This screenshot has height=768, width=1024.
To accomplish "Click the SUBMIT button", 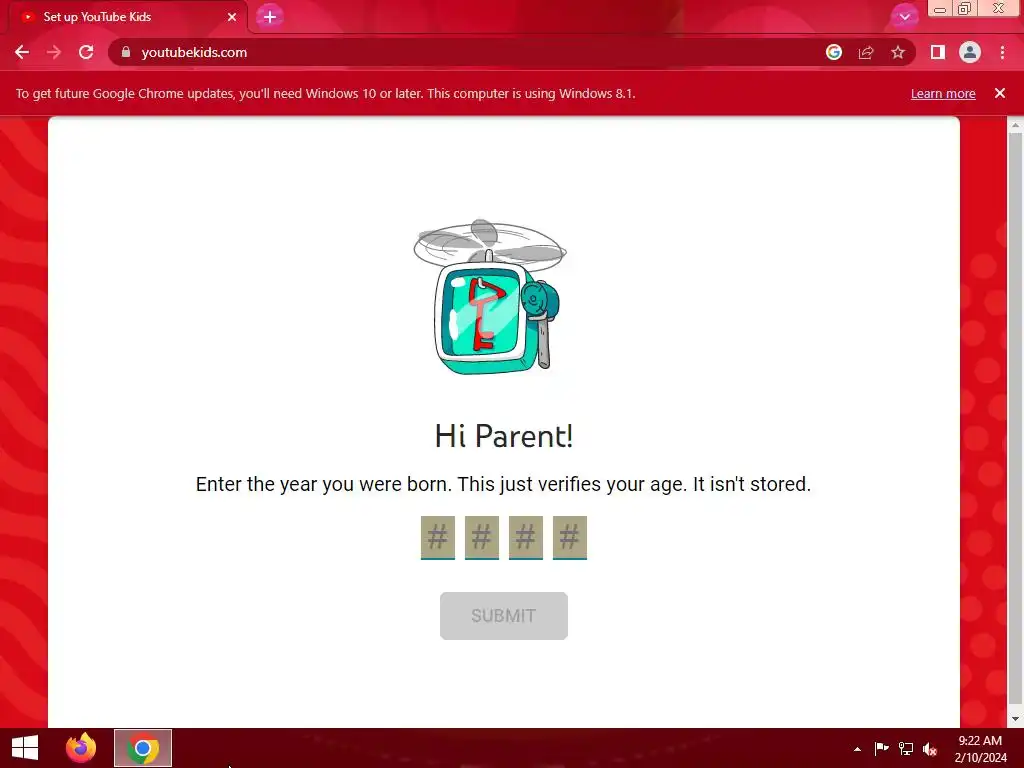I will 504,616.
